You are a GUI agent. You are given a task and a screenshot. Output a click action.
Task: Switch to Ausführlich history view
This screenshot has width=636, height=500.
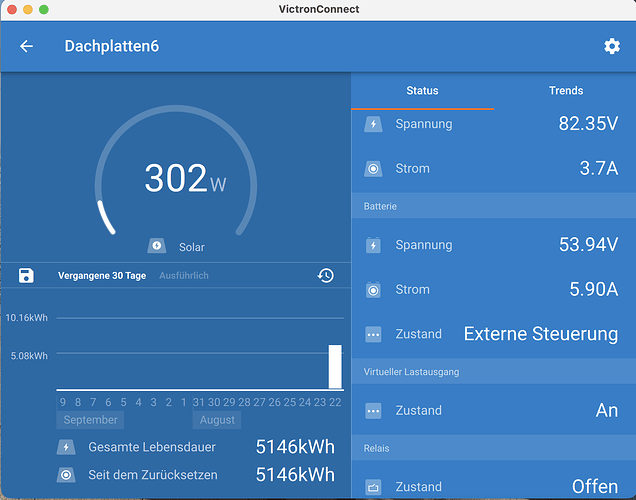point(184,276)
